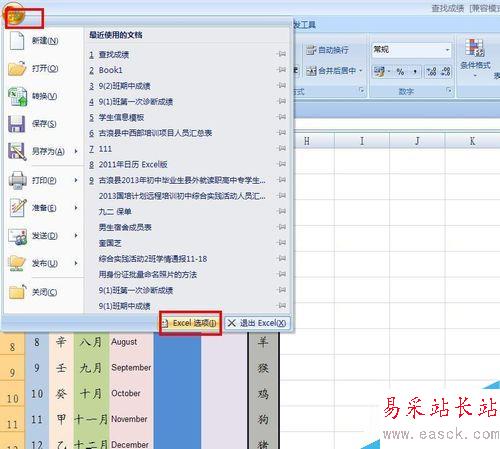The height and width of the screenshot is (449, 500).
Task: Open the merge and center dropdown arrow
Action: 361,71
